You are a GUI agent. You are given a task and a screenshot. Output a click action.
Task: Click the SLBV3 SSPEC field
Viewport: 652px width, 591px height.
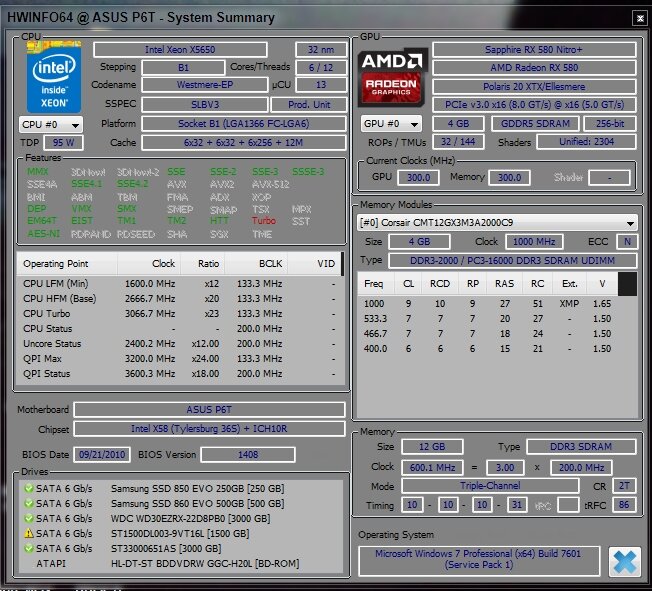tap(205, 104)
